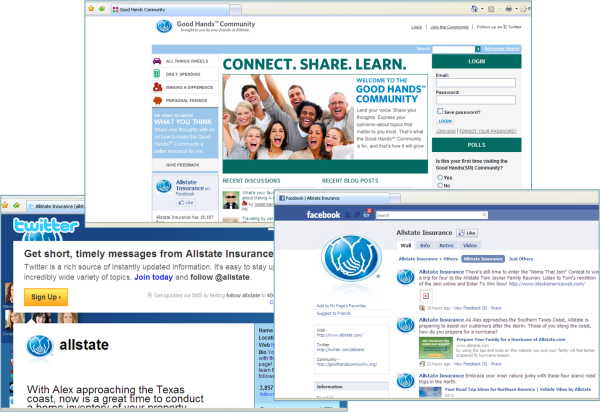Click hurricane preparation link thumbnail on Facebook
This screenshot has height=412, width=600.
[x=435, y=348]
